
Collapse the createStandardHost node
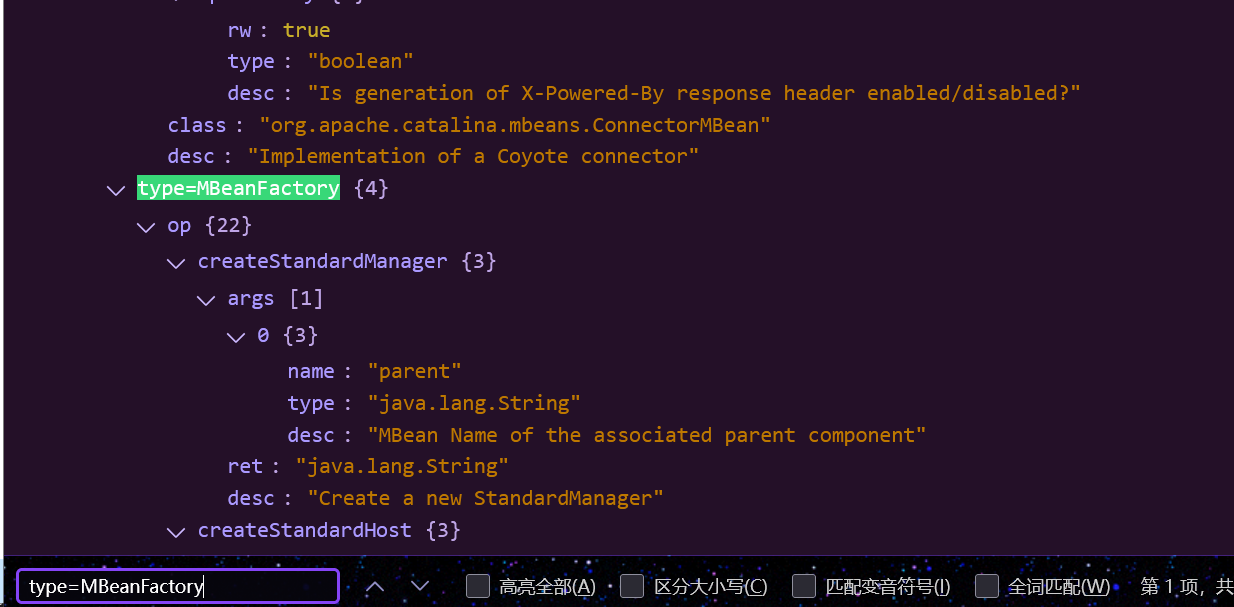pyautogui.click(x=176, y=531)
